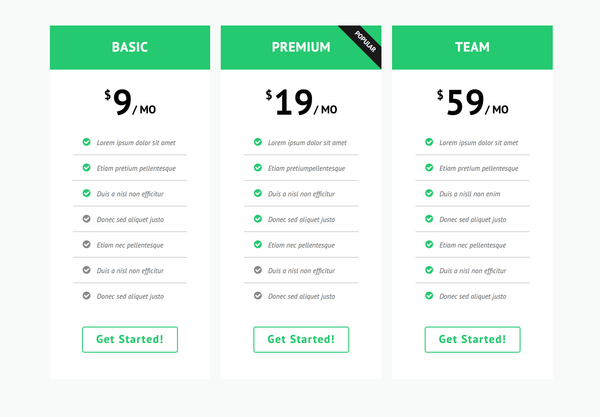Screen dimensions: 600x417
Task: Click the $9/mo price
Action: (130, 102)
